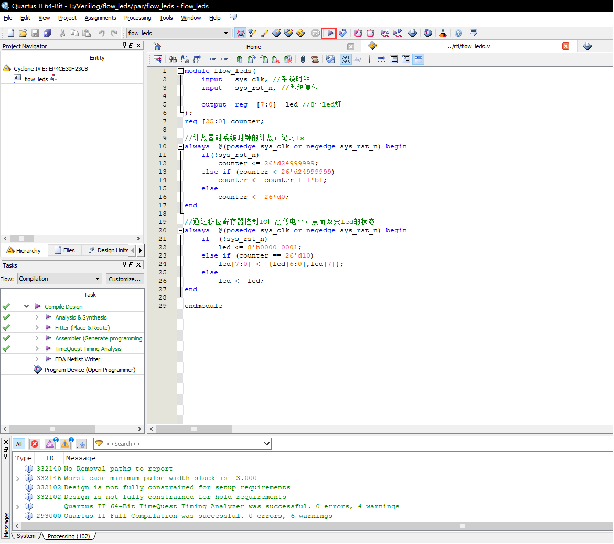Click the Save file disk icon
Viewport: 614px width, 544px height.
[x=35, y=33]
